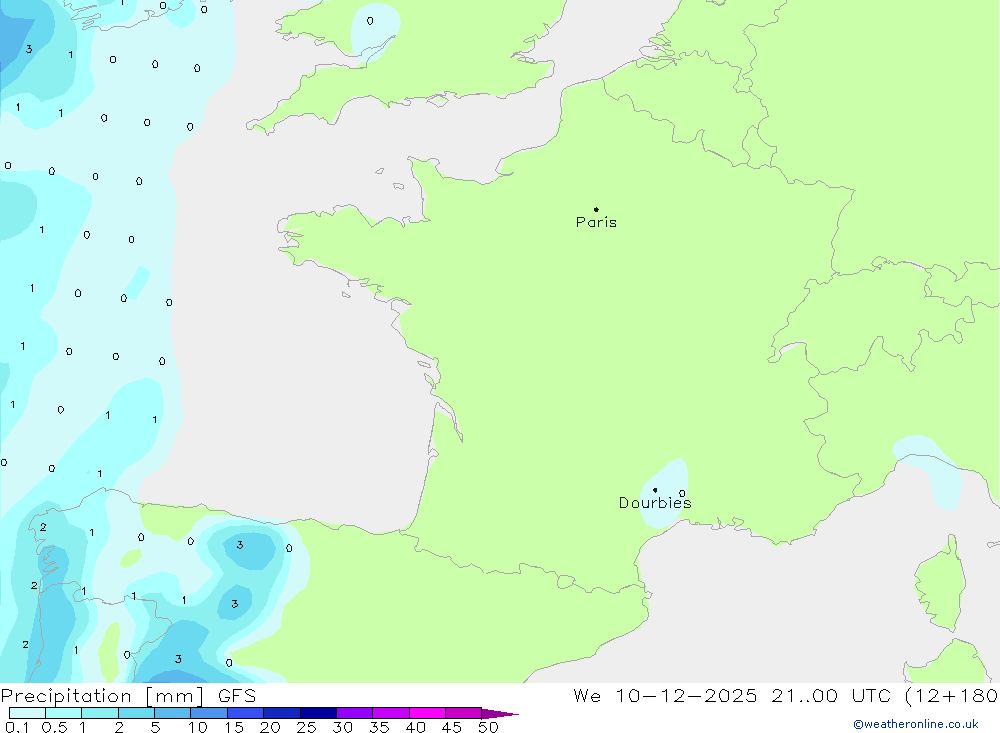
Task: Select the Dourbies city label
Action: pyautogui.click(x=655, y=503)
